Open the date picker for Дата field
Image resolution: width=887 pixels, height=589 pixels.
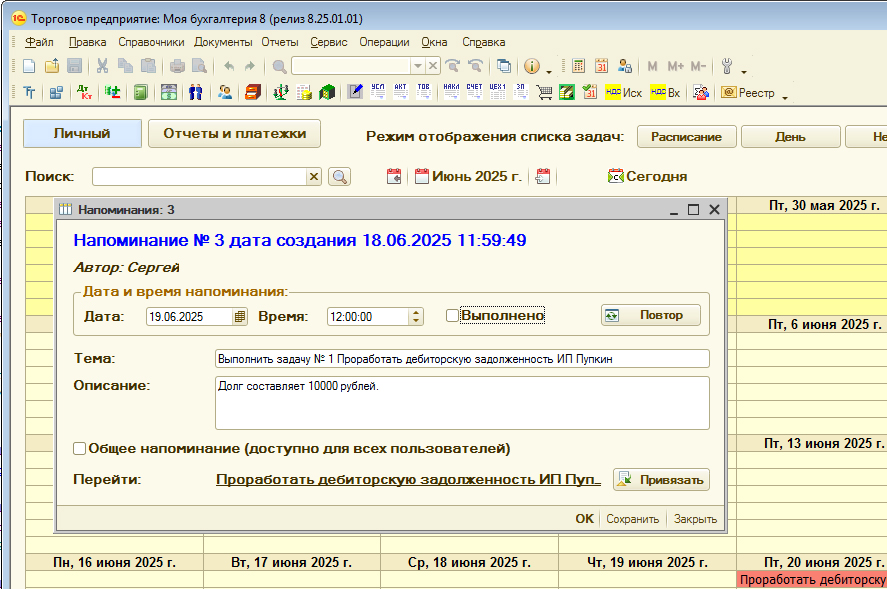239,316
